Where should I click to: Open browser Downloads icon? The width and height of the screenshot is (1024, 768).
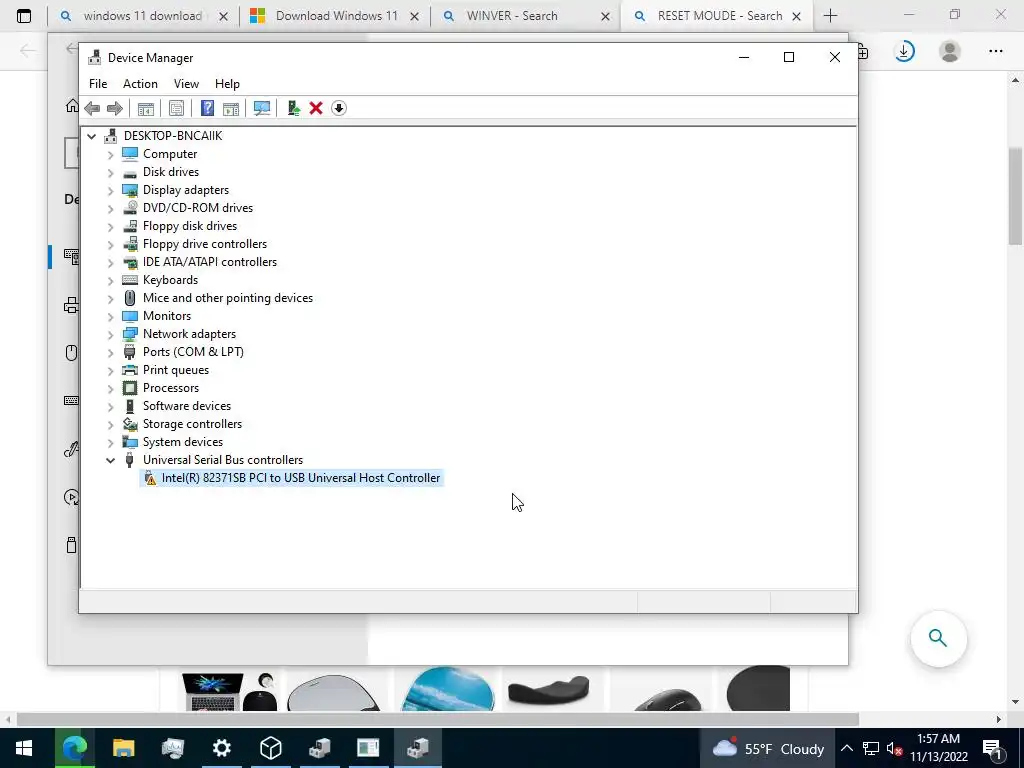click(x=904, y=51)
